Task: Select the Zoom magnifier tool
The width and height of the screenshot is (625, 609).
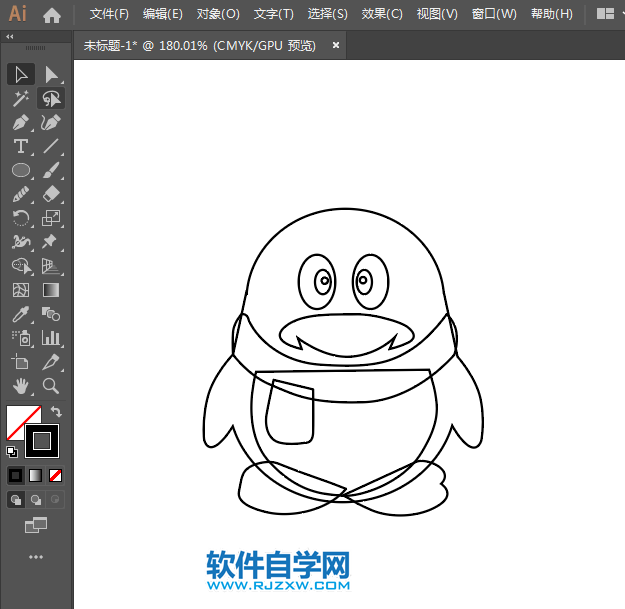Action: click(51, 386)
